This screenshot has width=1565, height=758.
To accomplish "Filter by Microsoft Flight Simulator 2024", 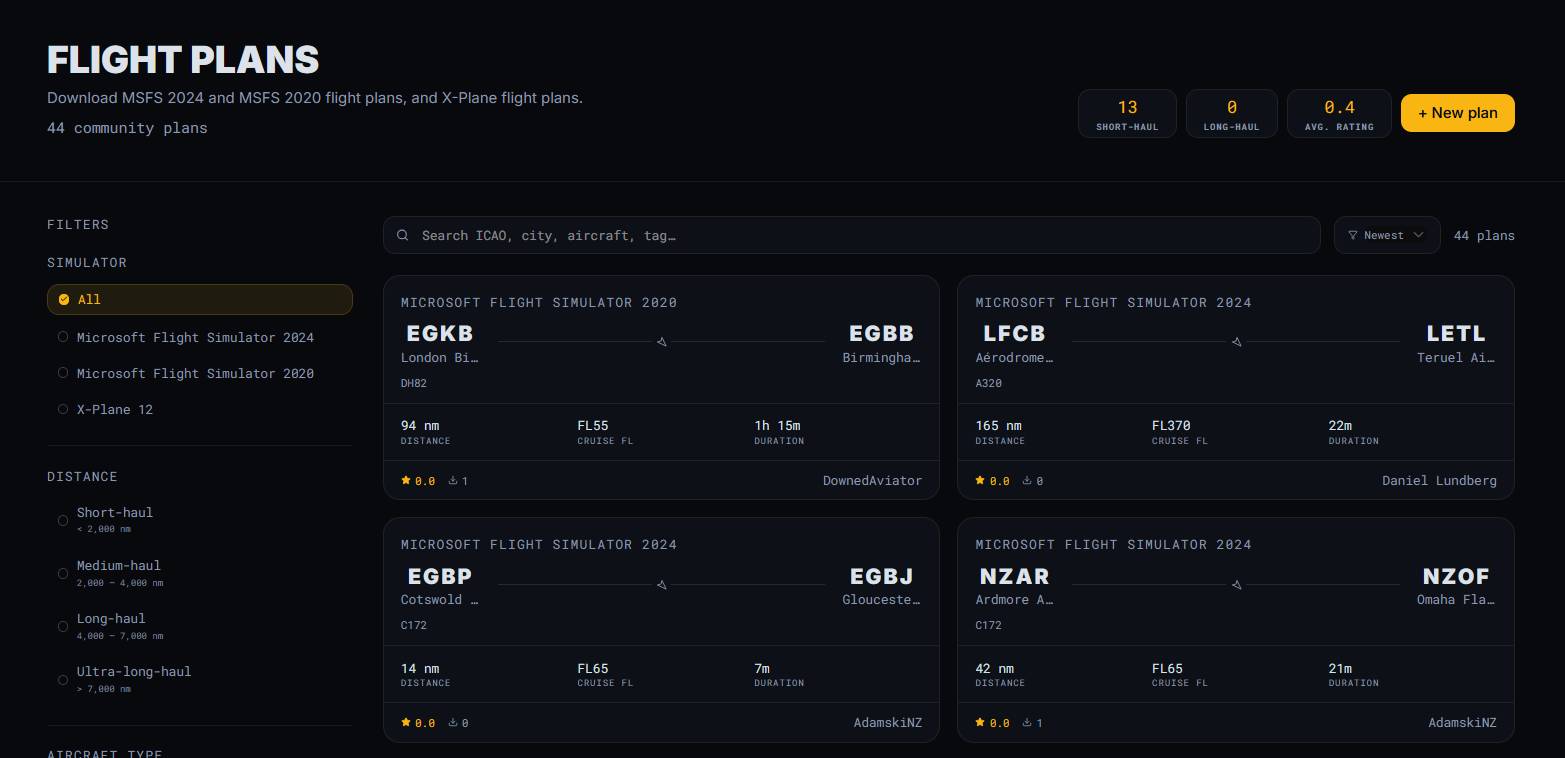I will 200,337.
